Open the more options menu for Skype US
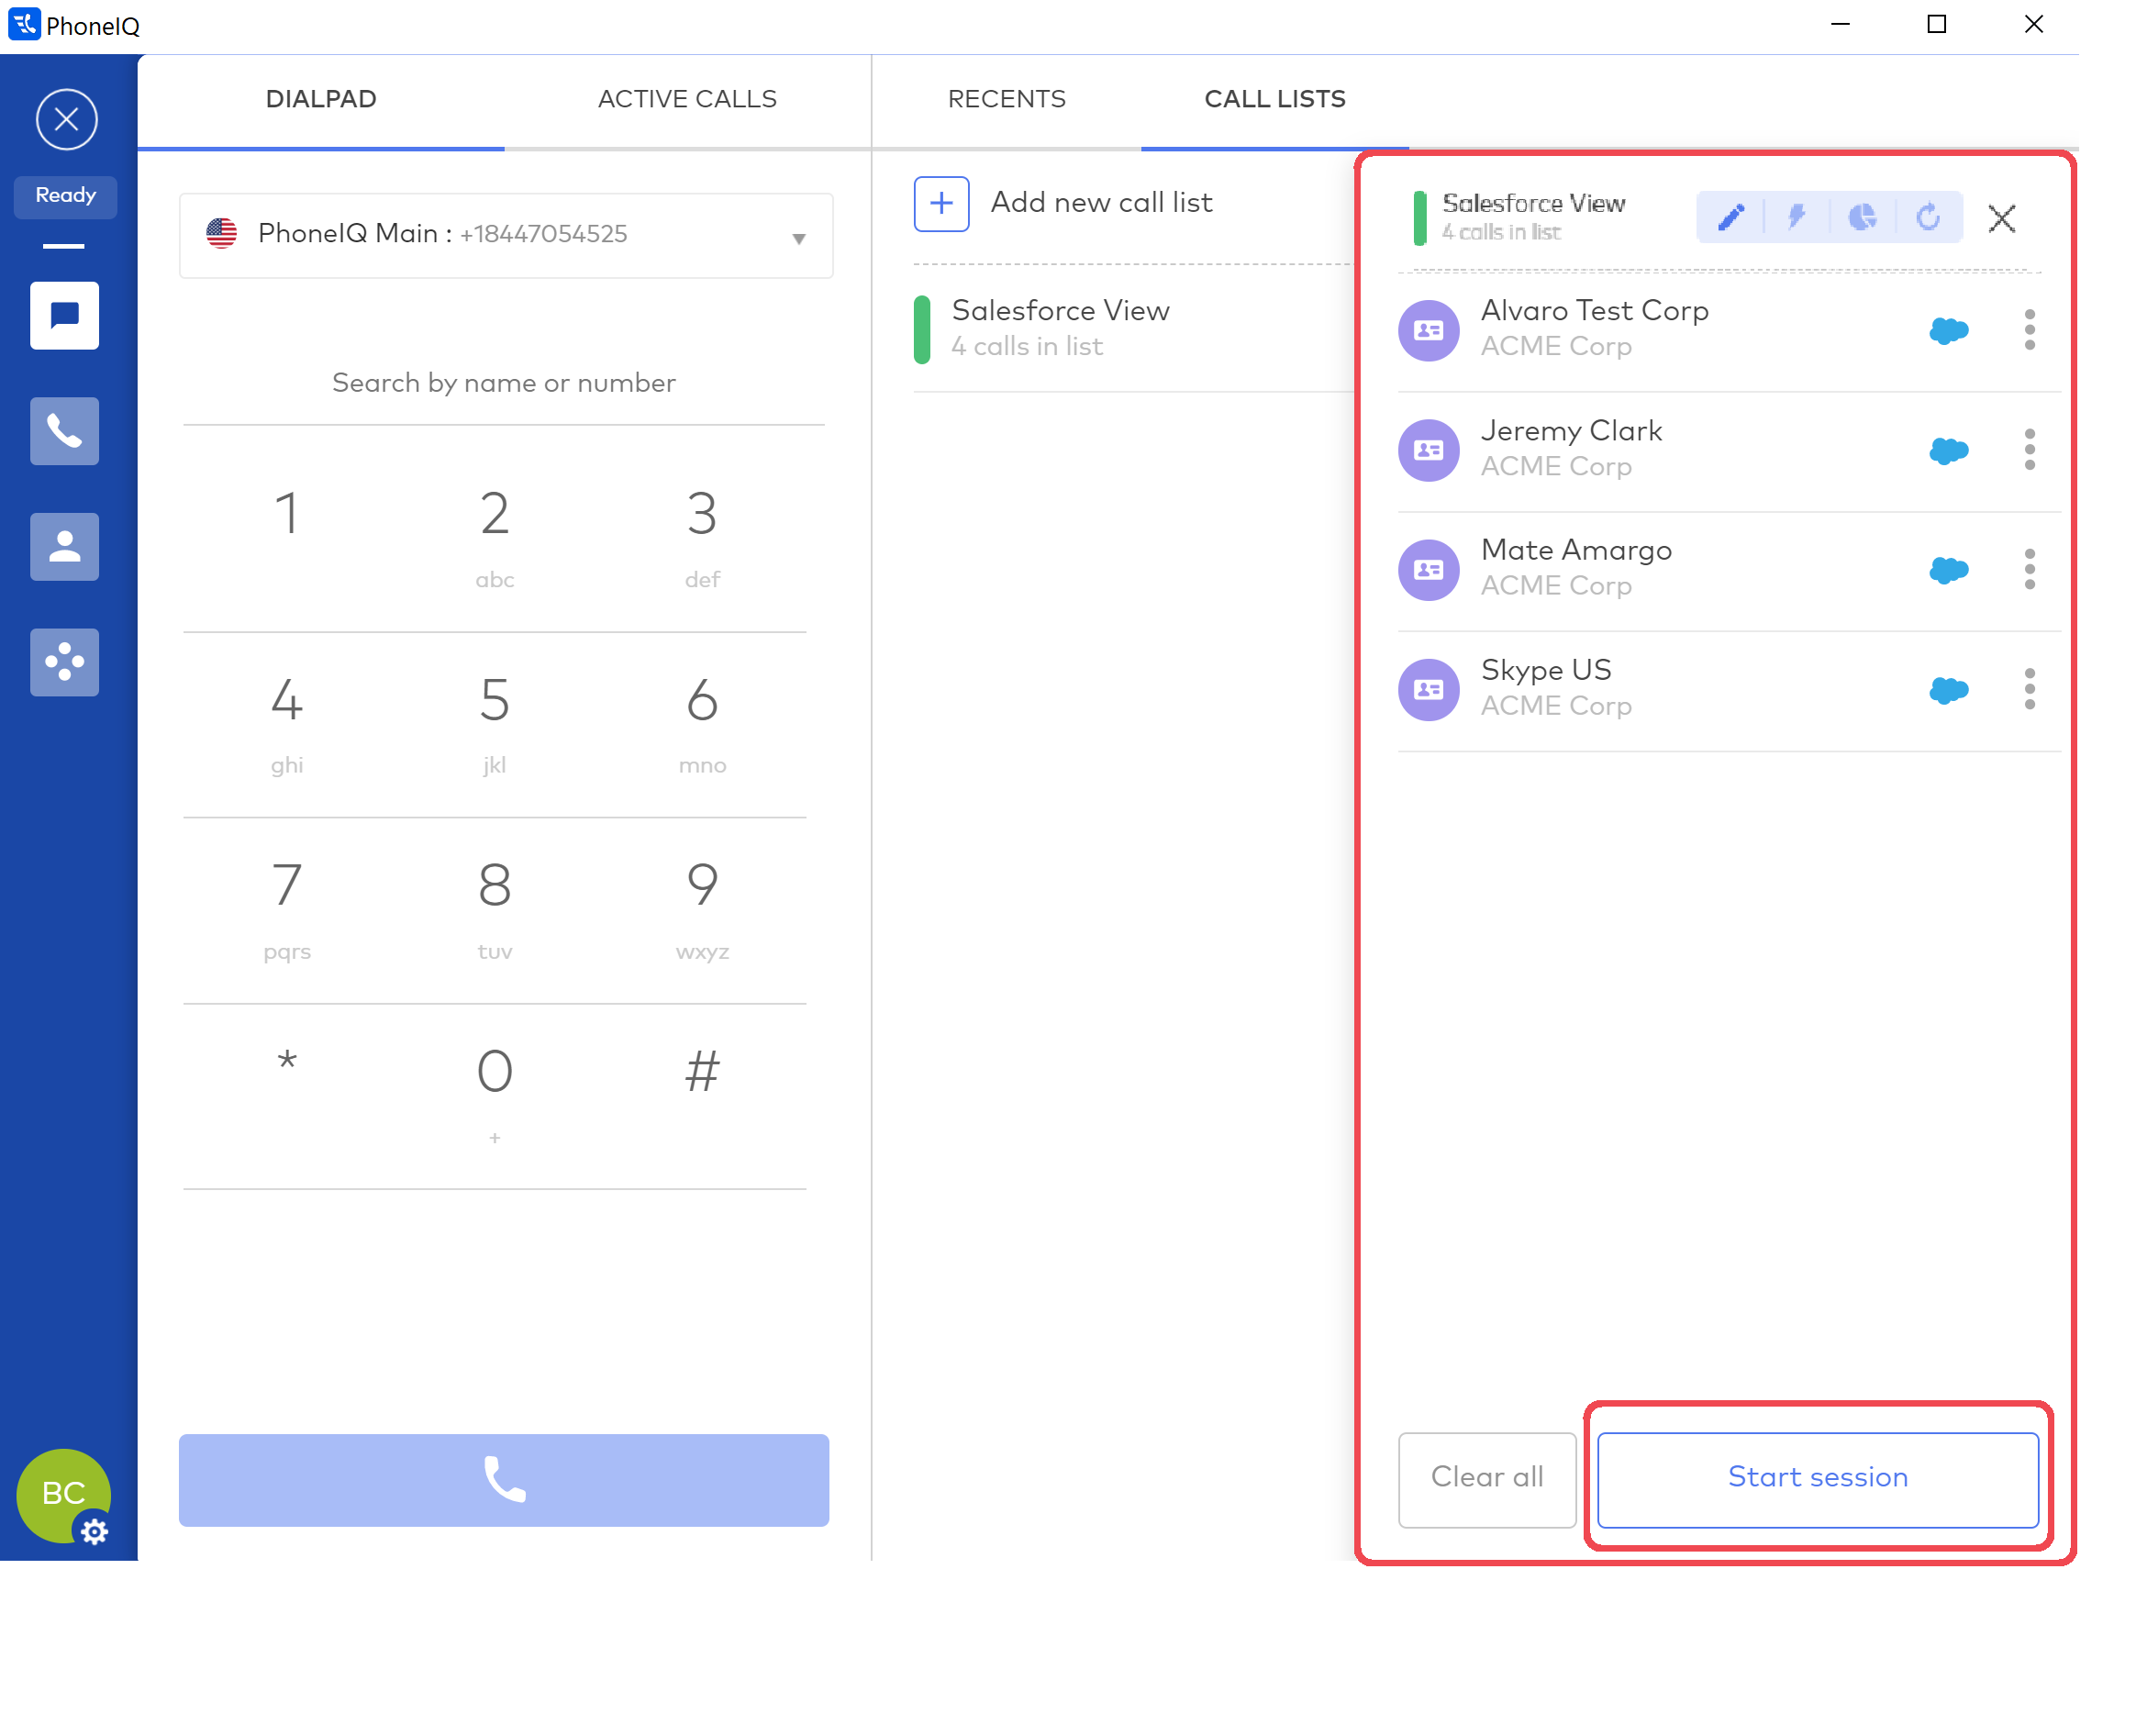The image size is (2136, 1736). (2029, 689)
